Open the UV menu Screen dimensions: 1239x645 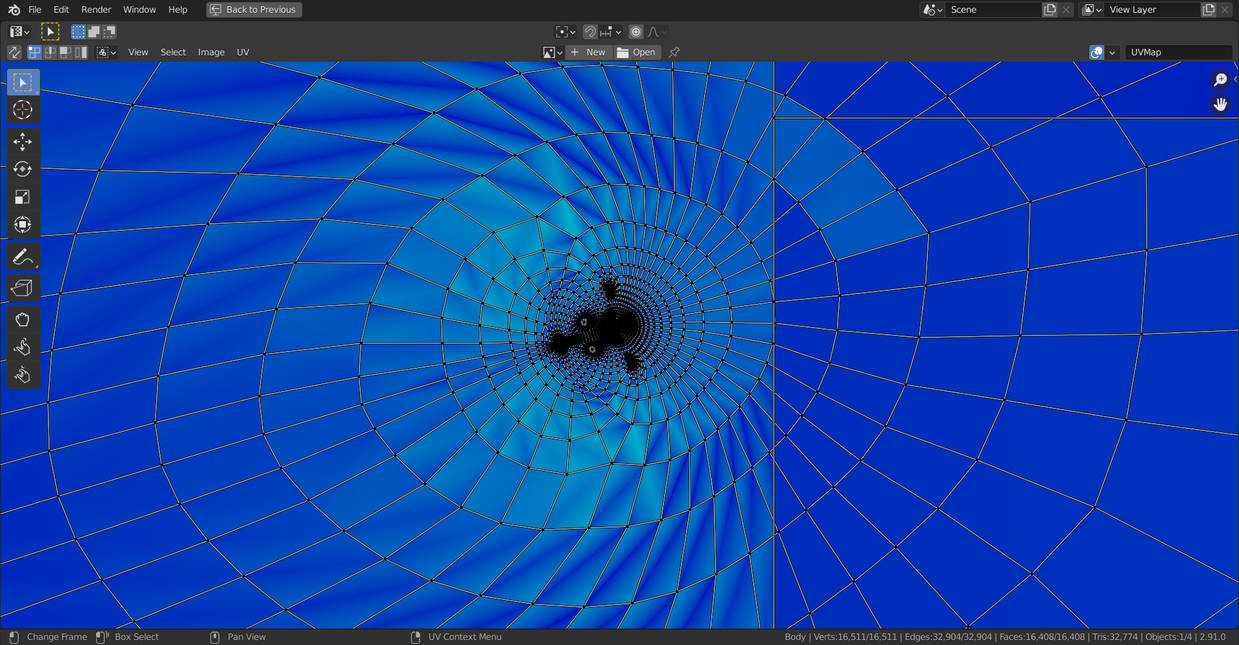243,52
